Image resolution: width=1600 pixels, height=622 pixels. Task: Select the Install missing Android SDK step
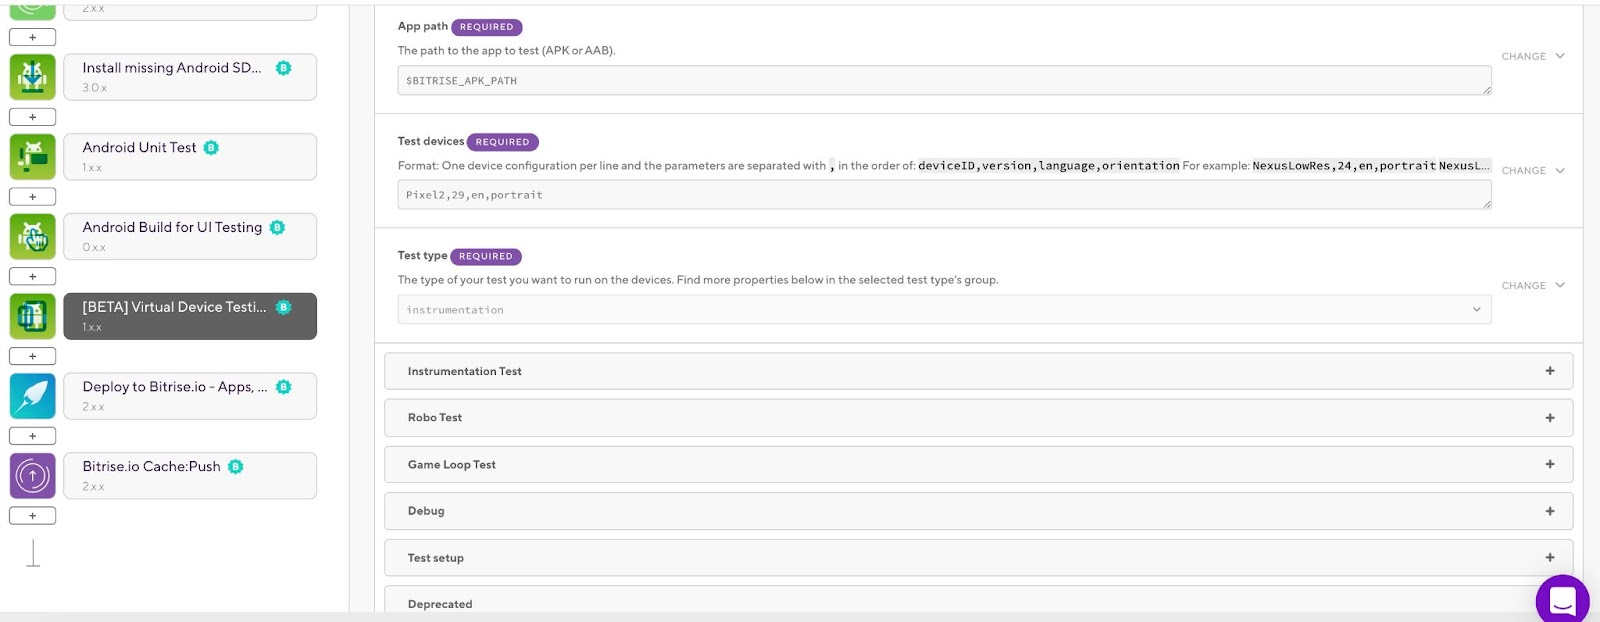coord(190,77)
